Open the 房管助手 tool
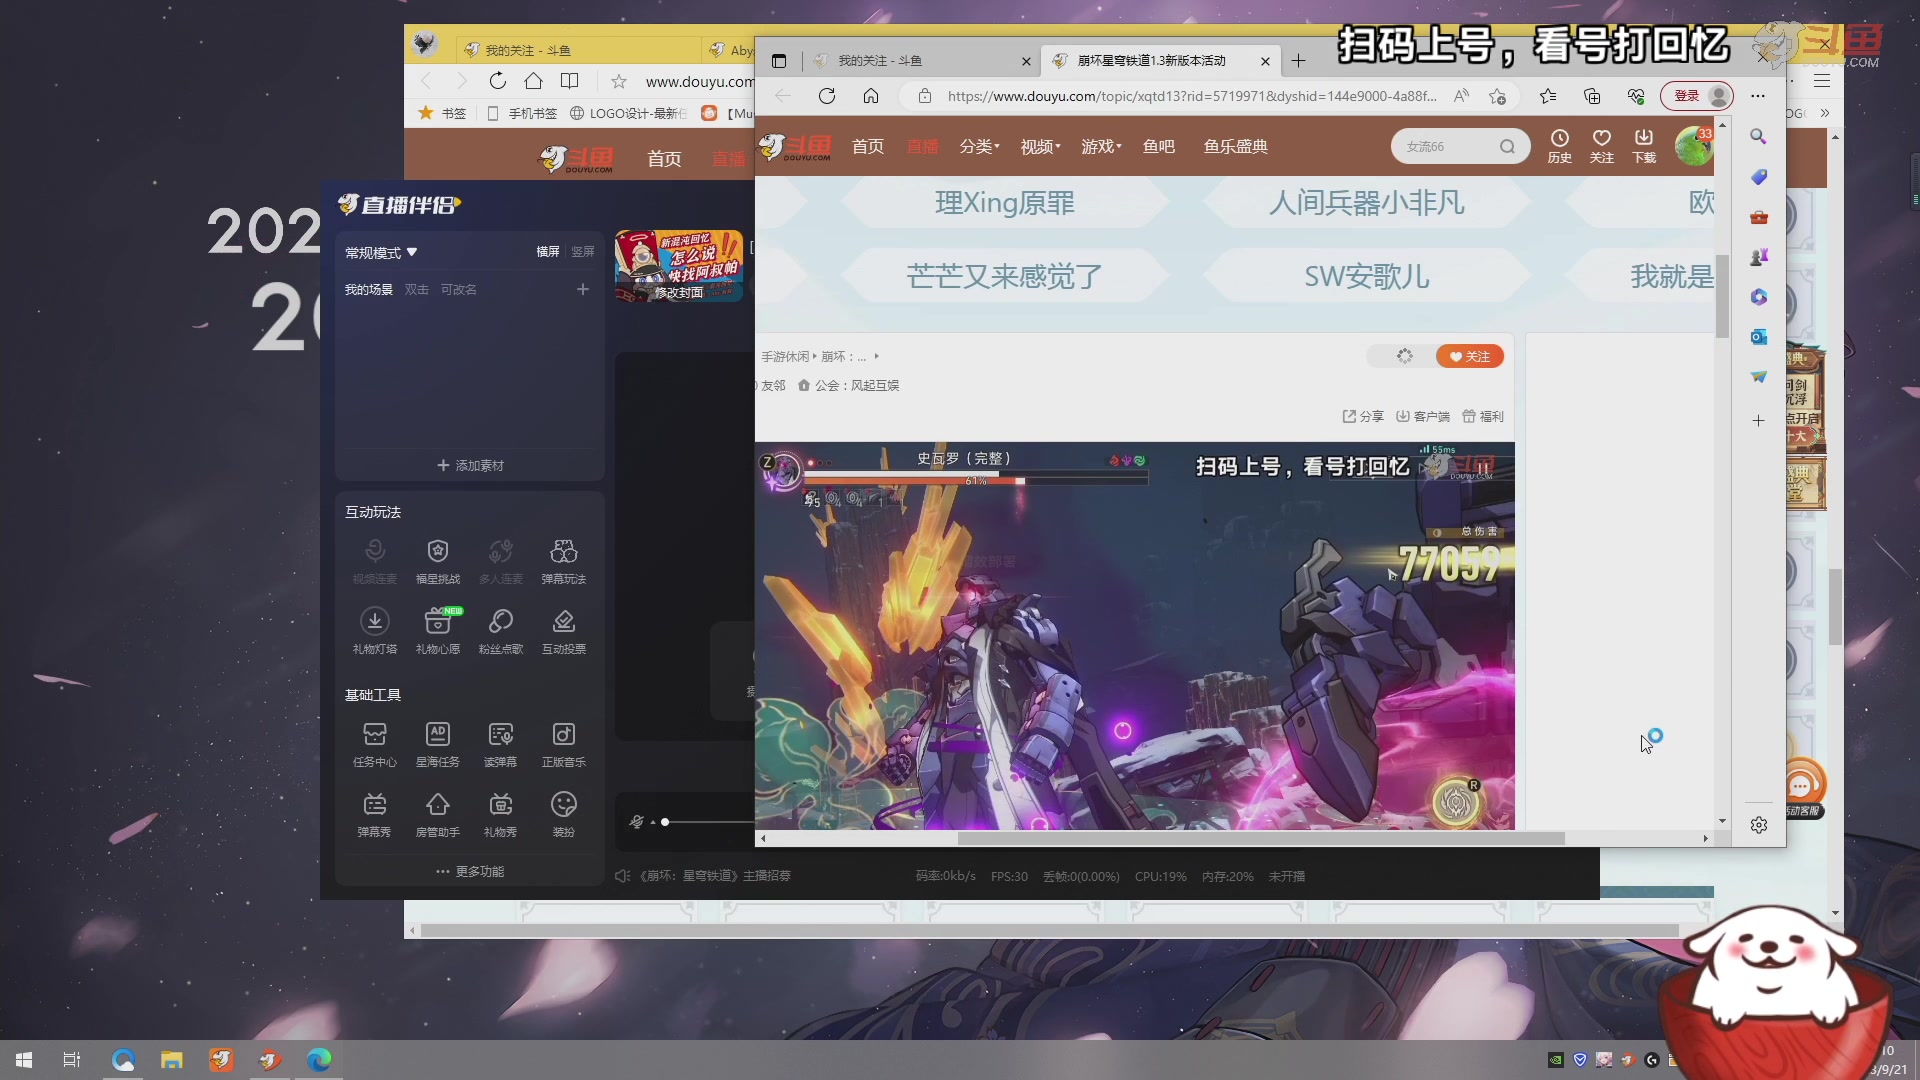1920x1080 pixels. pyautogui.click(x=438, y=814)
